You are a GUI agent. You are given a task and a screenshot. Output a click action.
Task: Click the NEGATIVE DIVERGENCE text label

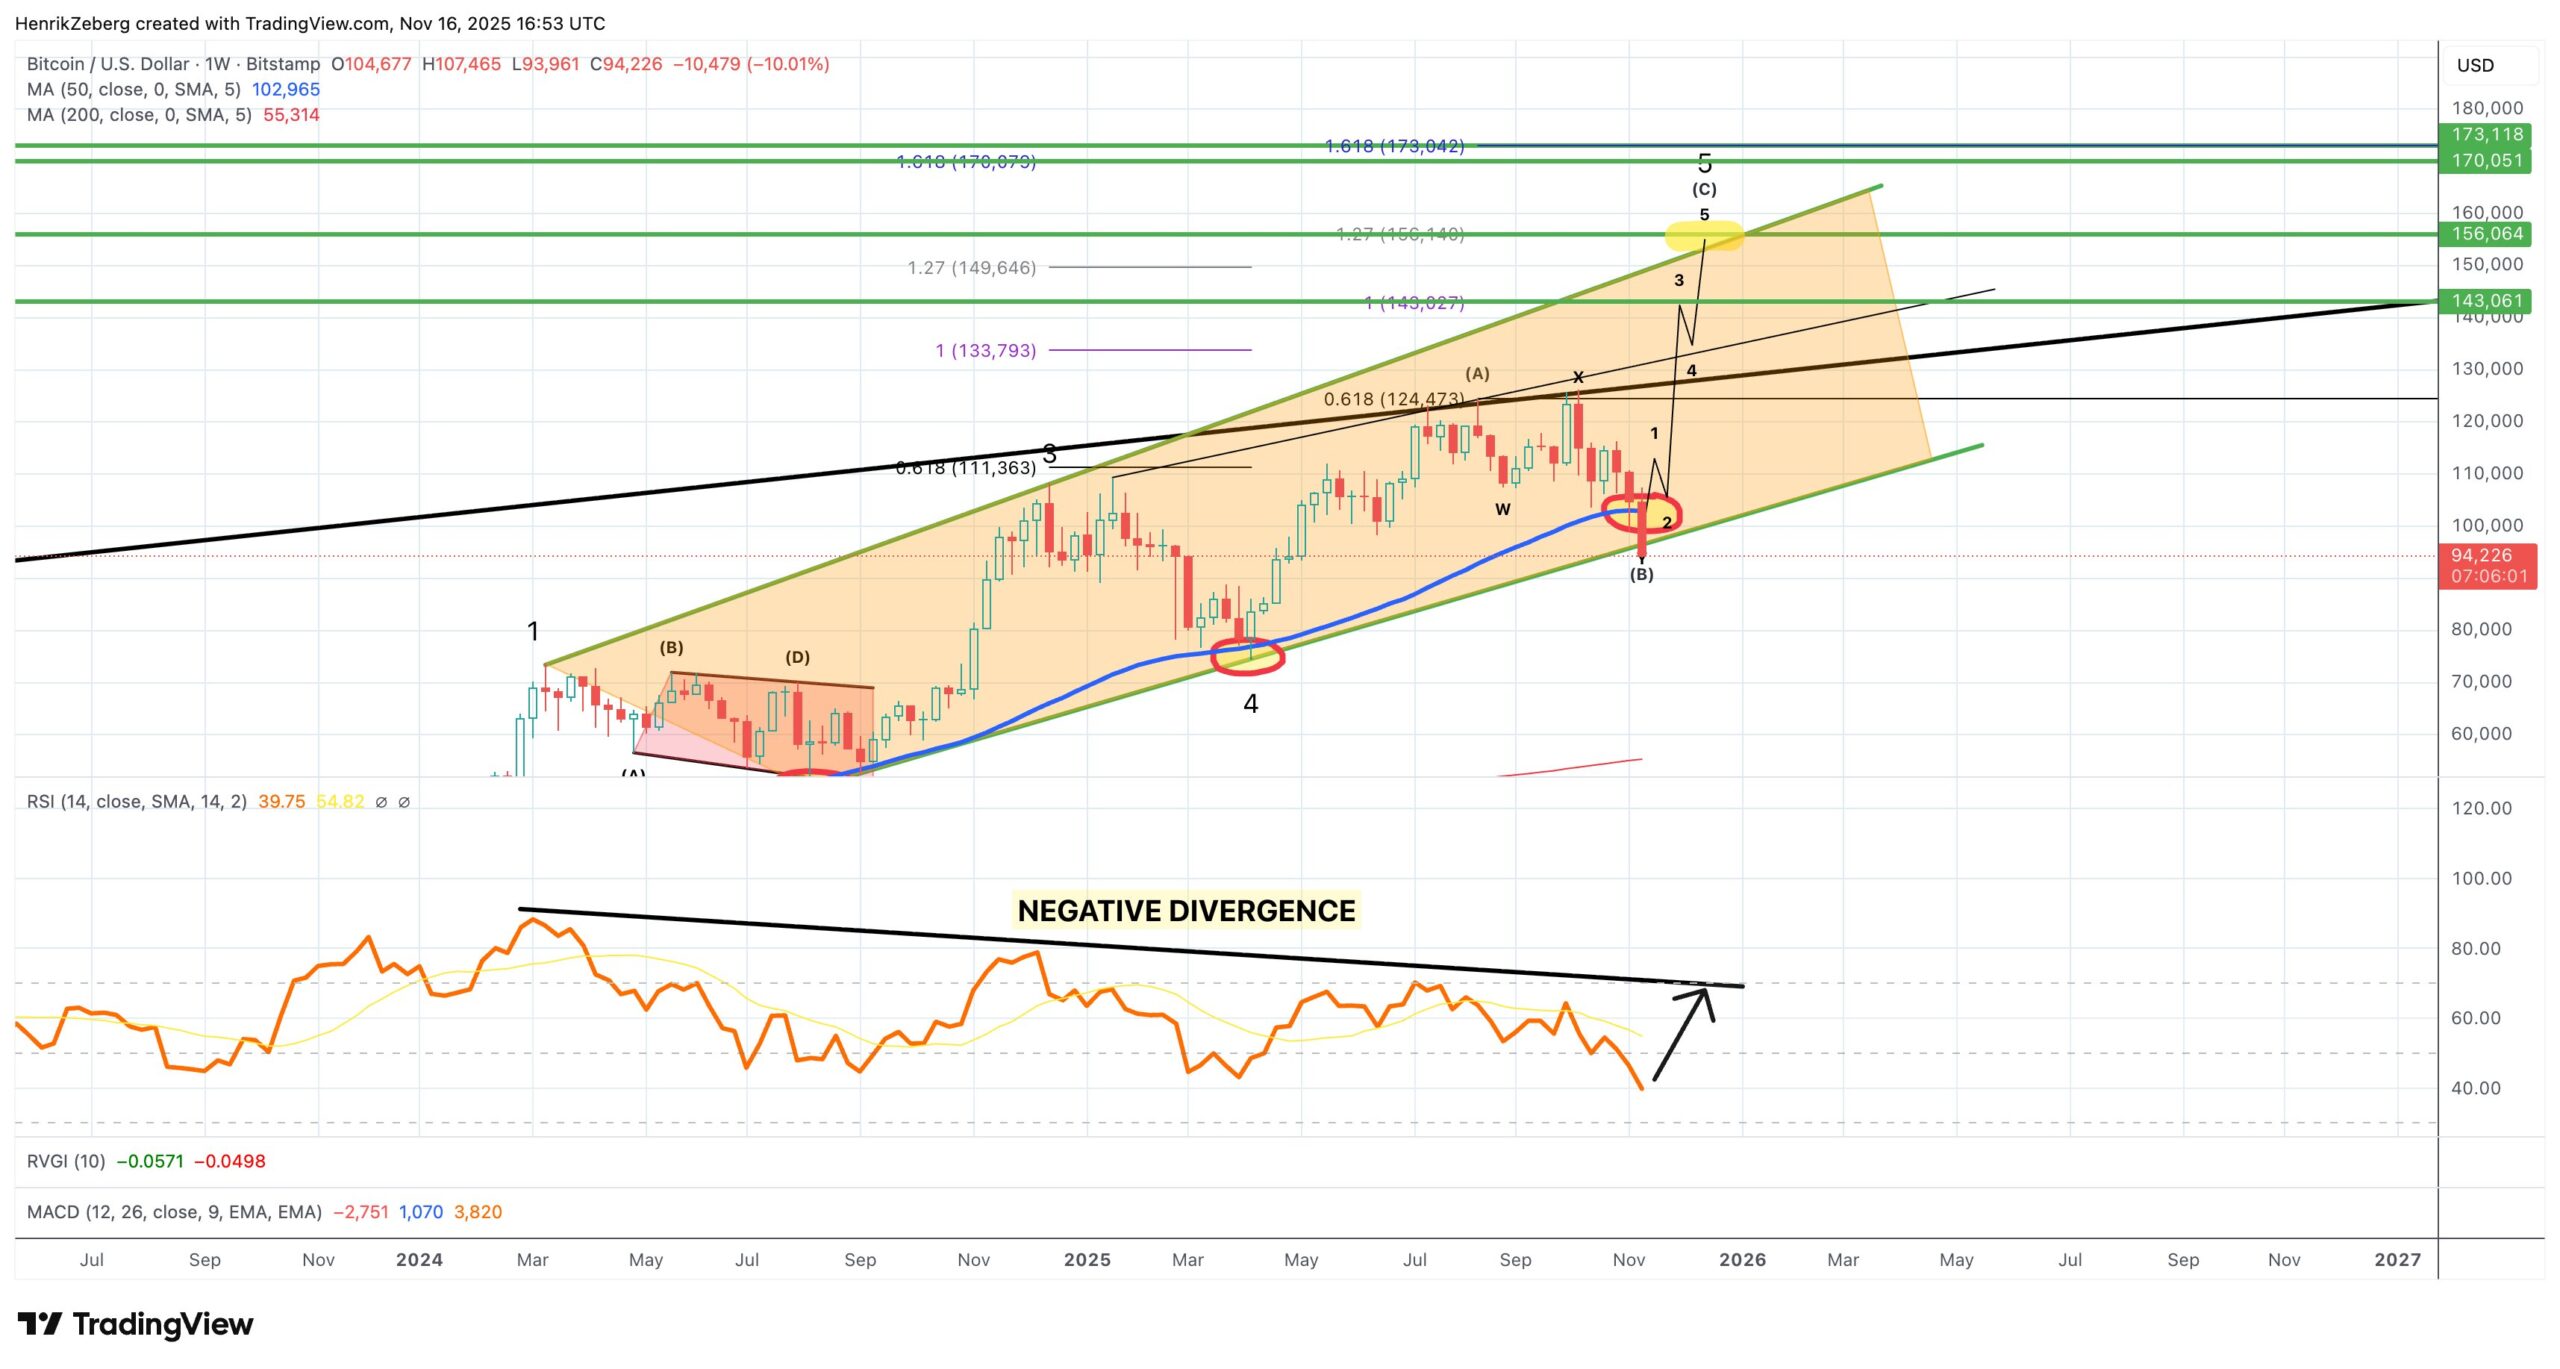pos(1186,911)
